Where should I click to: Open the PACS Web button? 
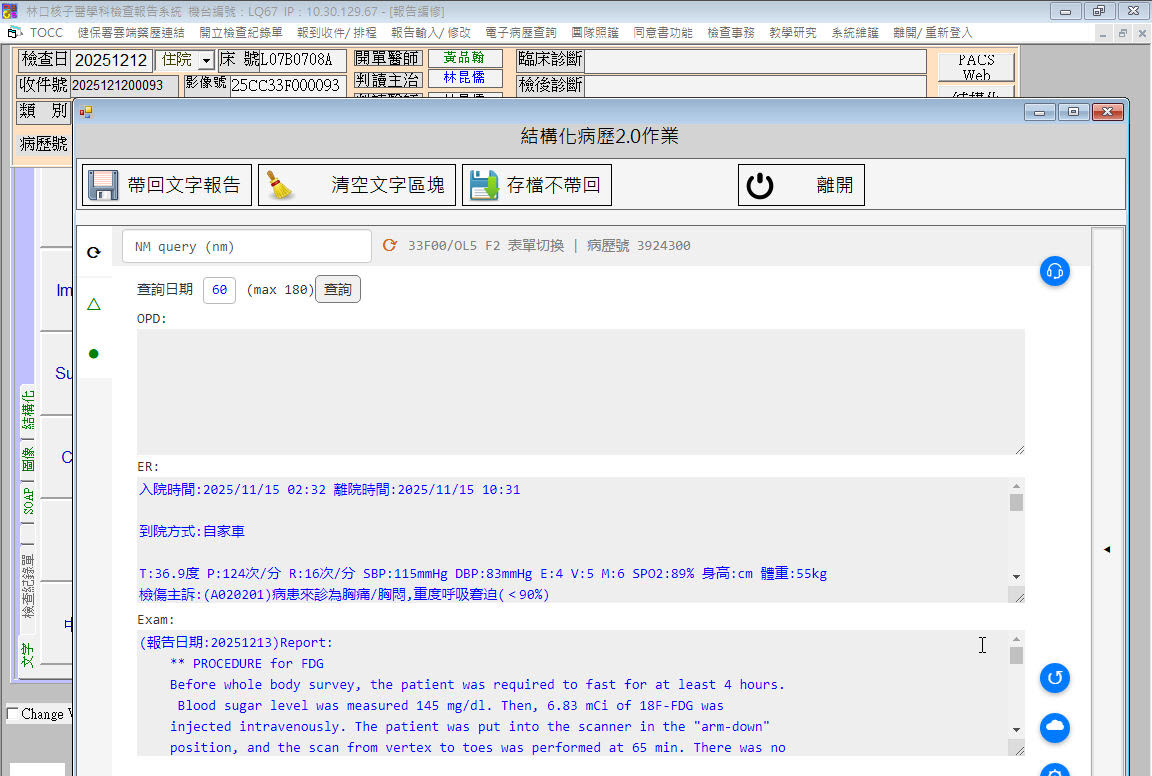[x=975, y=67]
